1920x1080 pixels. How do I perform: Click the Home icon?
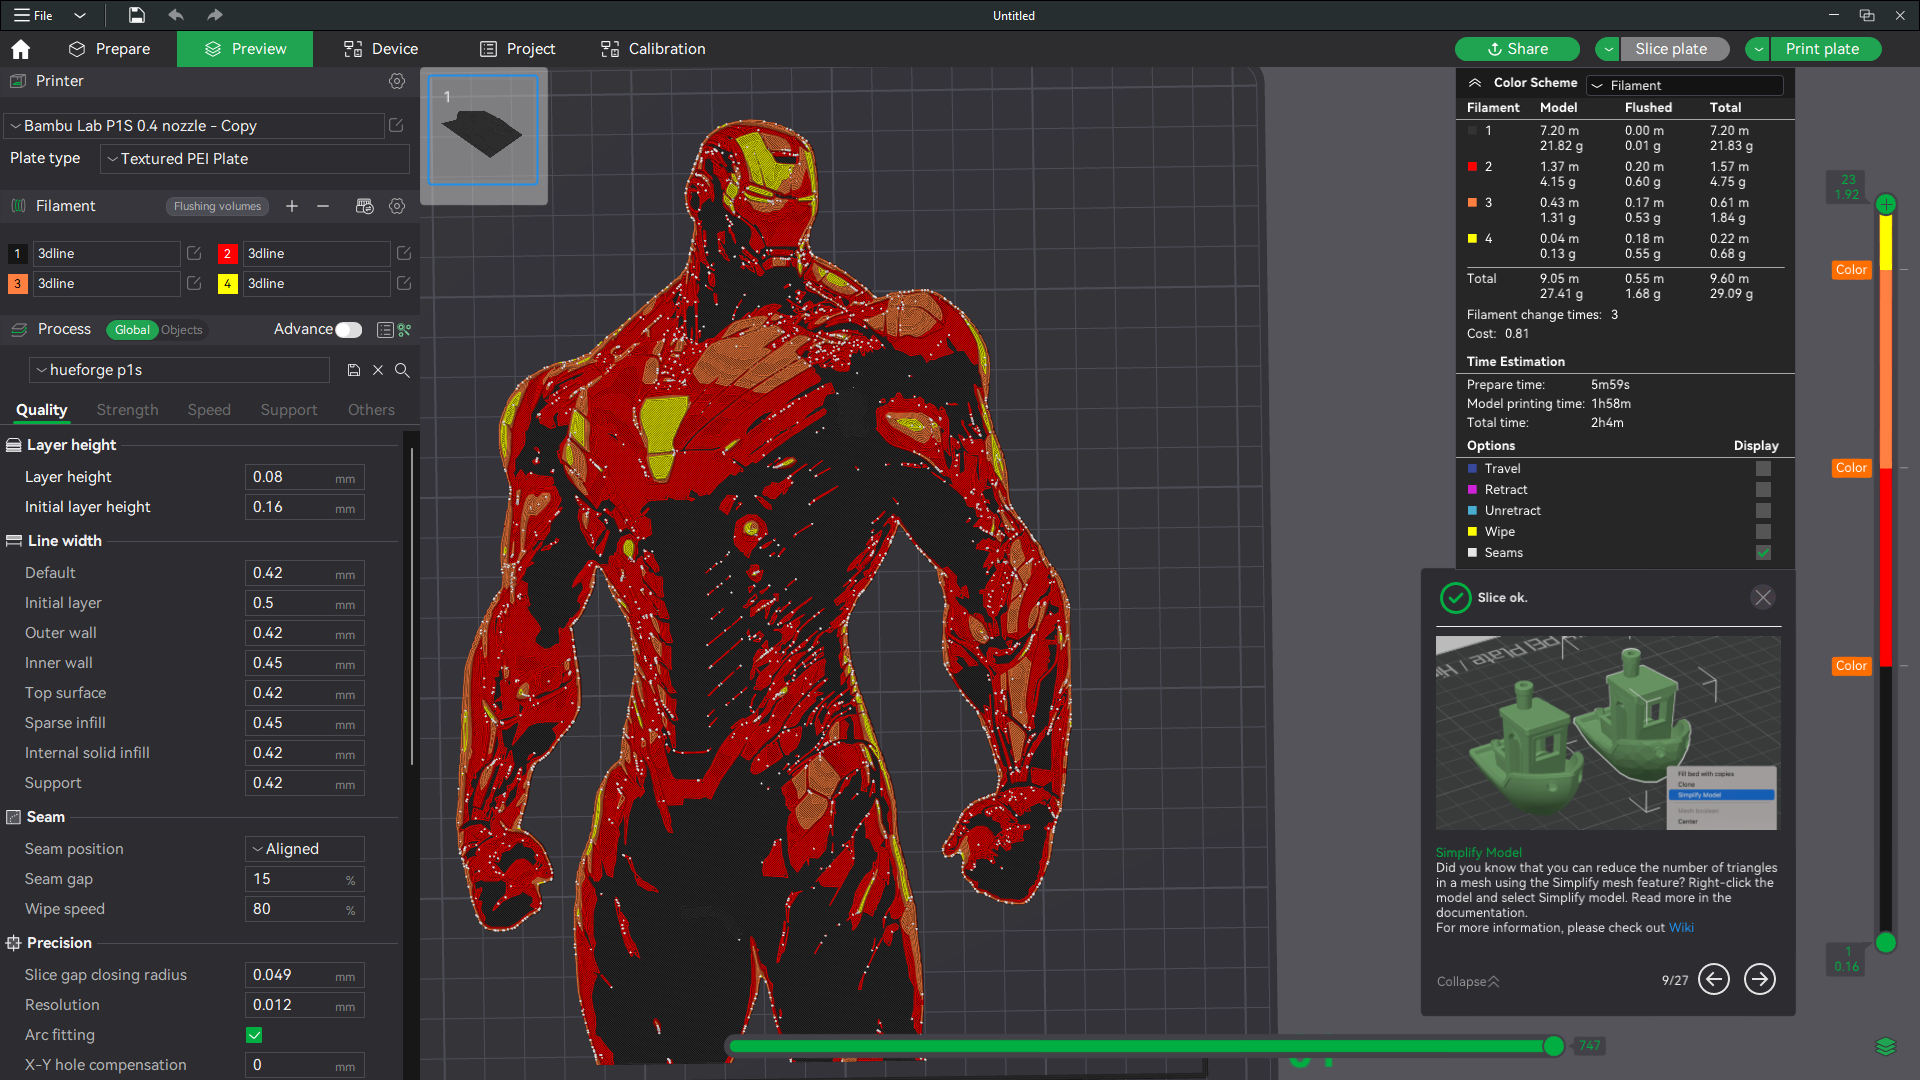coord(20,49)
